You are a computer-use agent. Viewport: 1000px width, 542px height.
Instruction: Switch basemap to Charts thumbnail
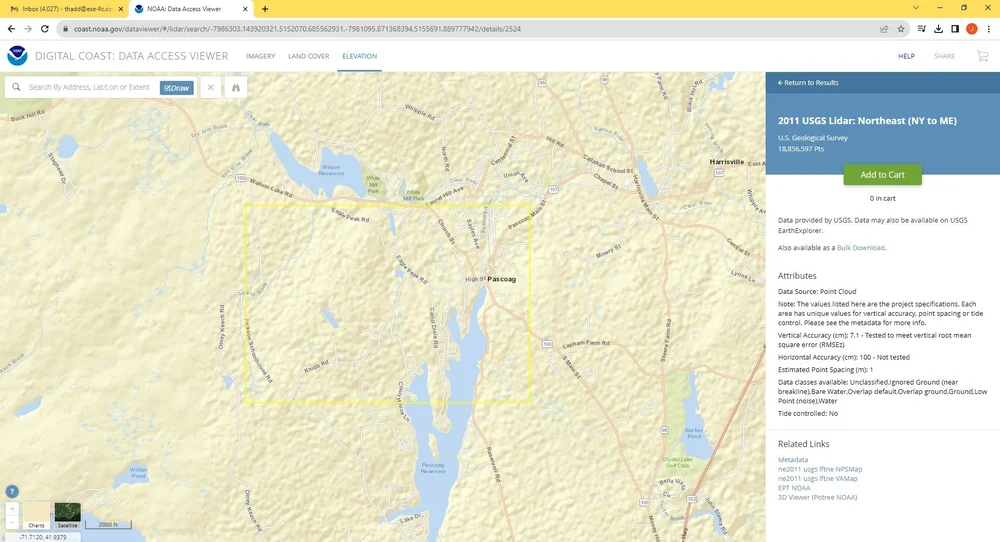point(36,515)
